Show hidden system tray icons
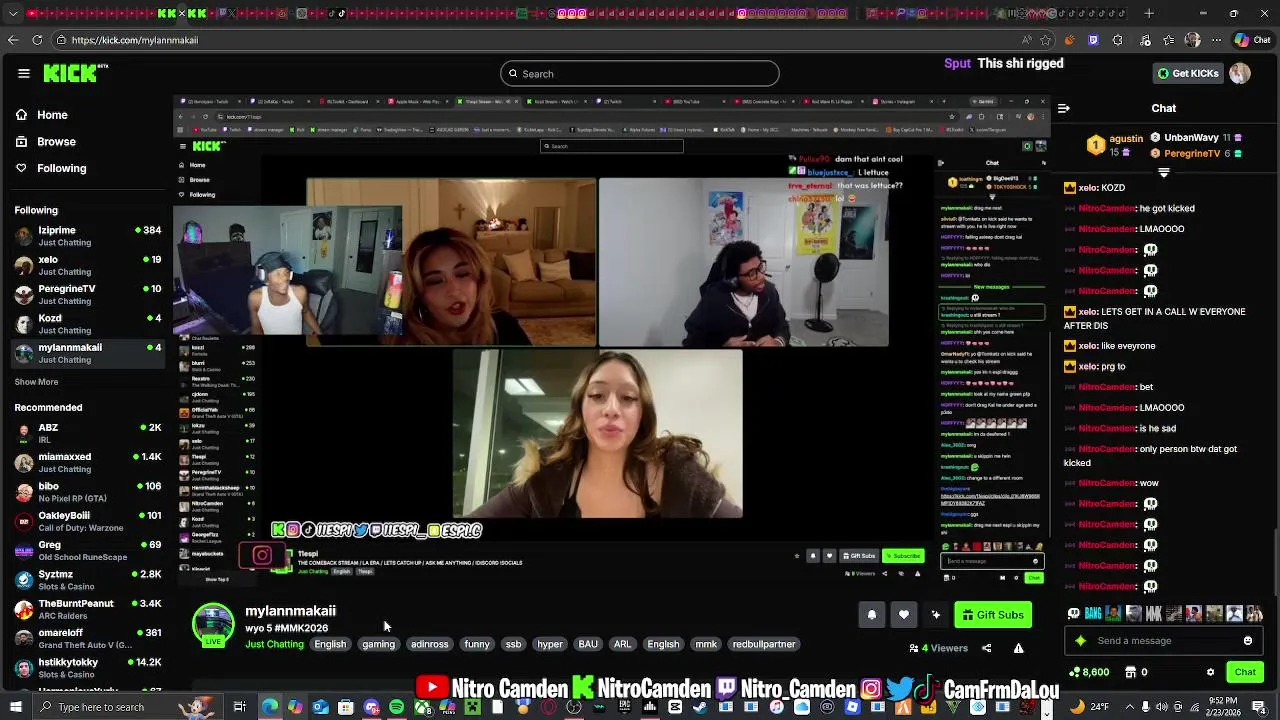1280x720 pixels. 1130,707
